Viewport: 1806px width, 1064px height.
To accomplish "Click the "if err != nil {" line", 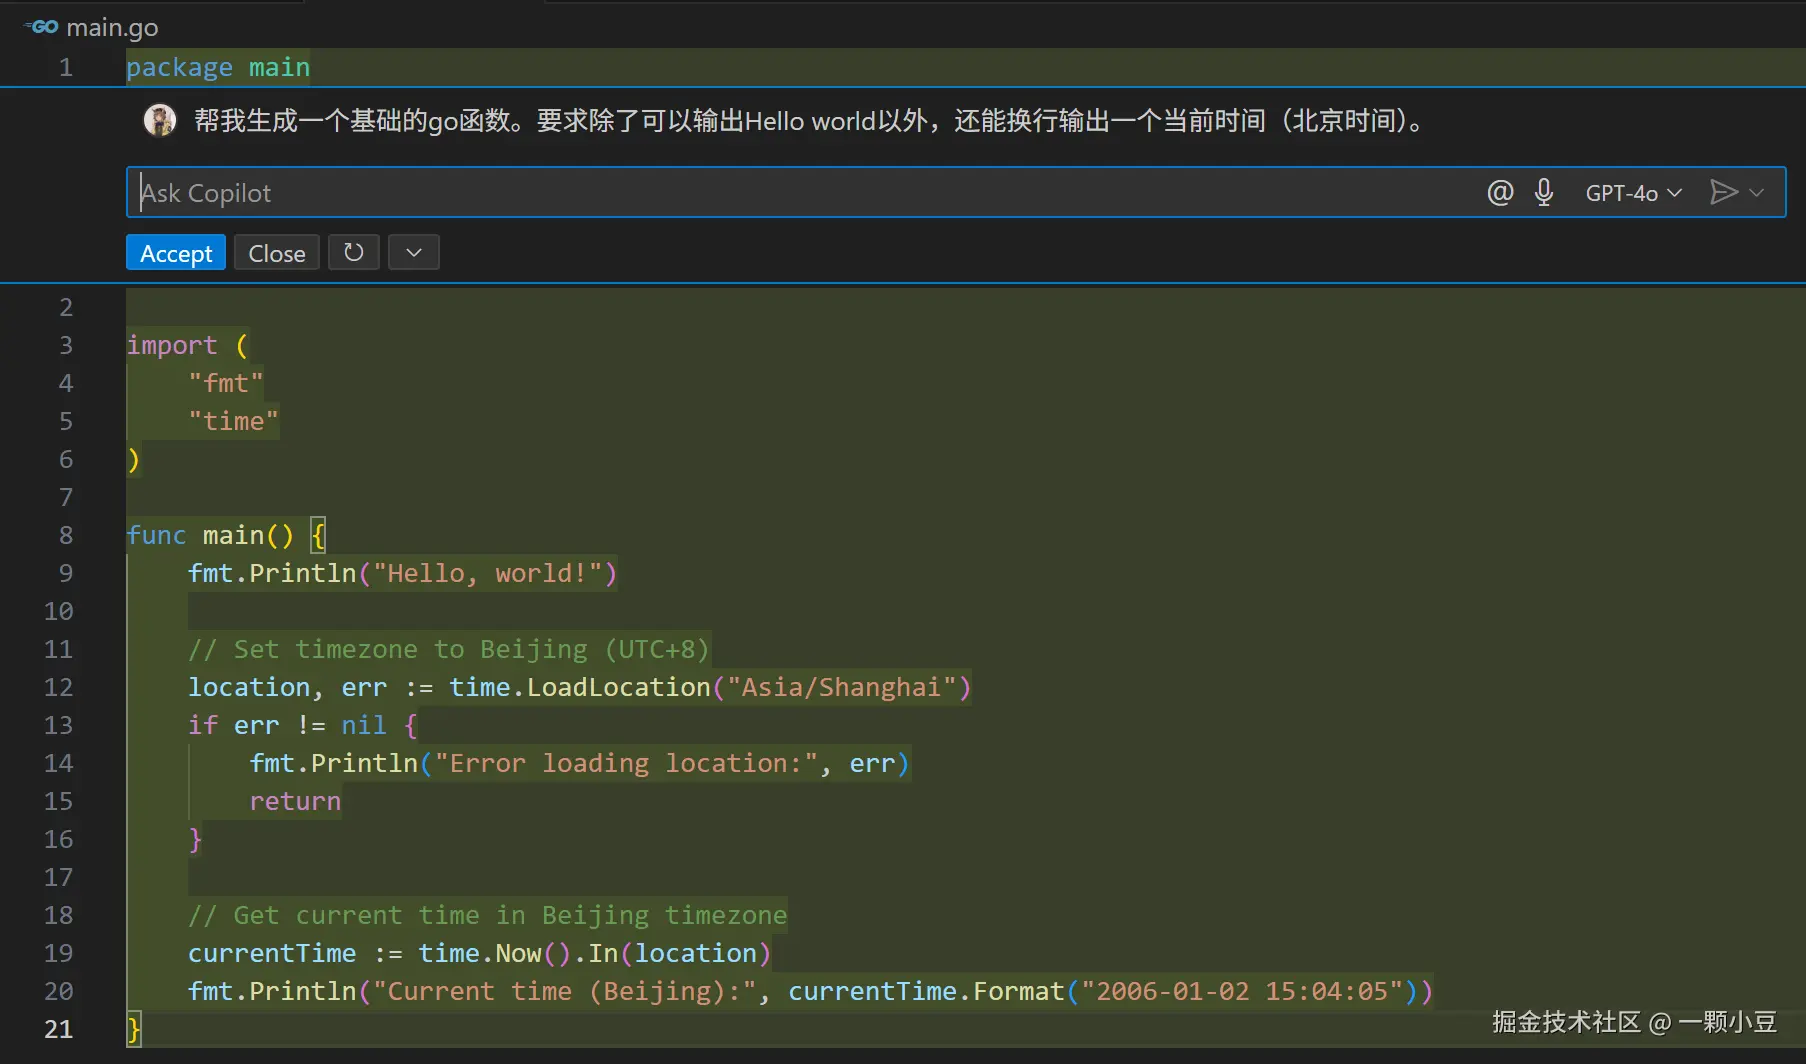I will [x=303, y=725].
